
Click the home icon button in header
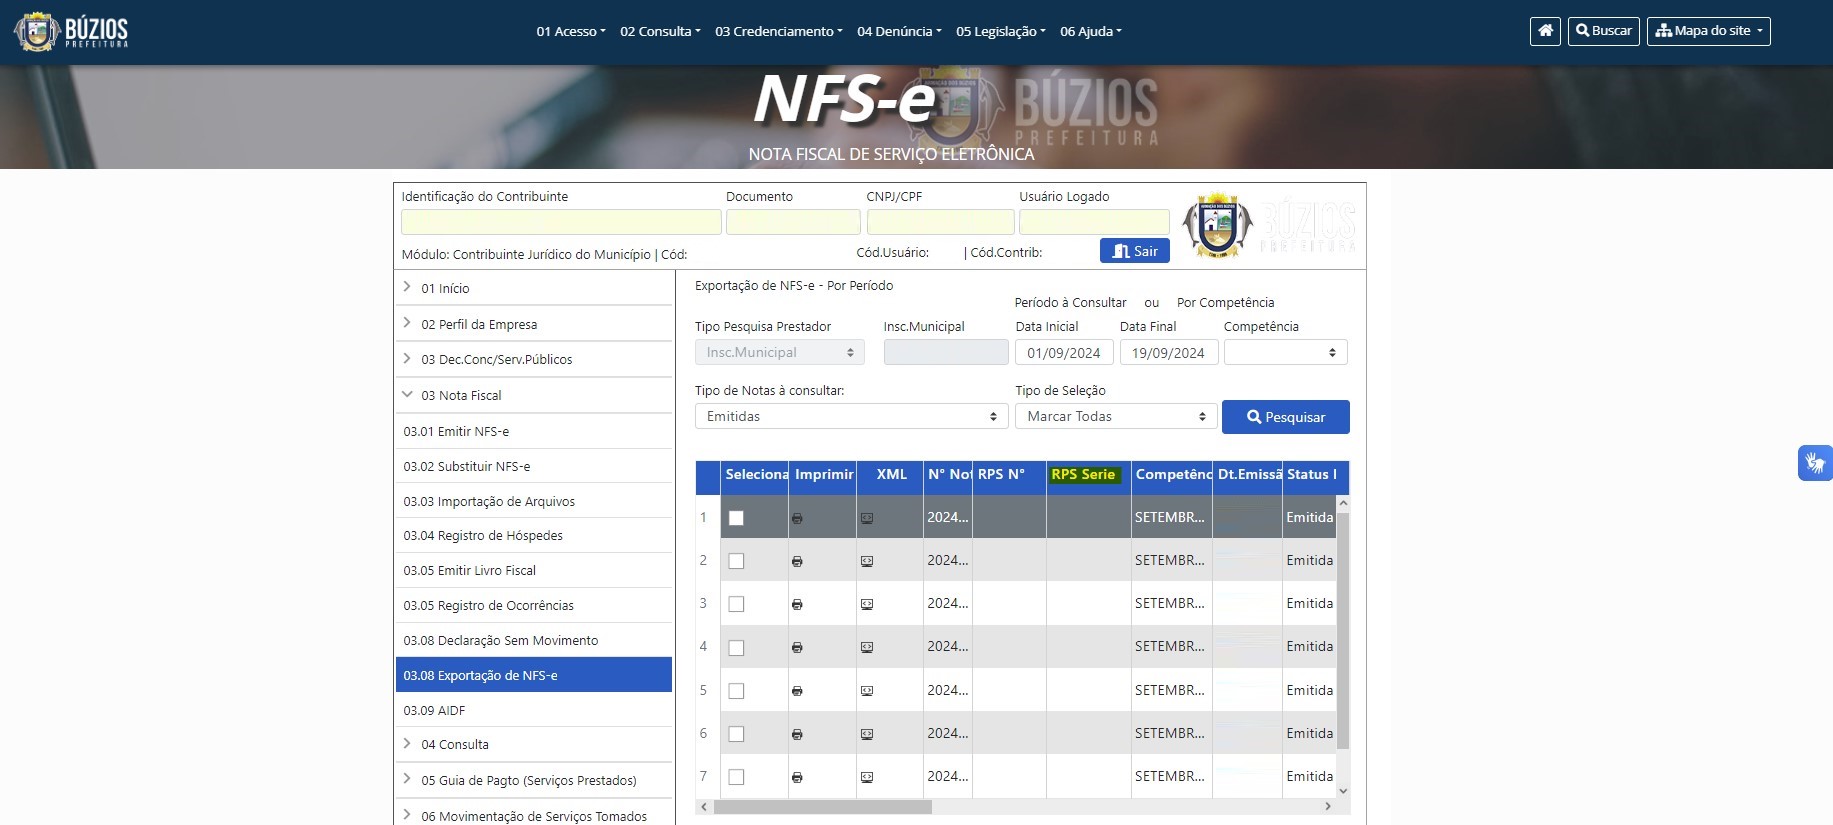pos(1545,31)
